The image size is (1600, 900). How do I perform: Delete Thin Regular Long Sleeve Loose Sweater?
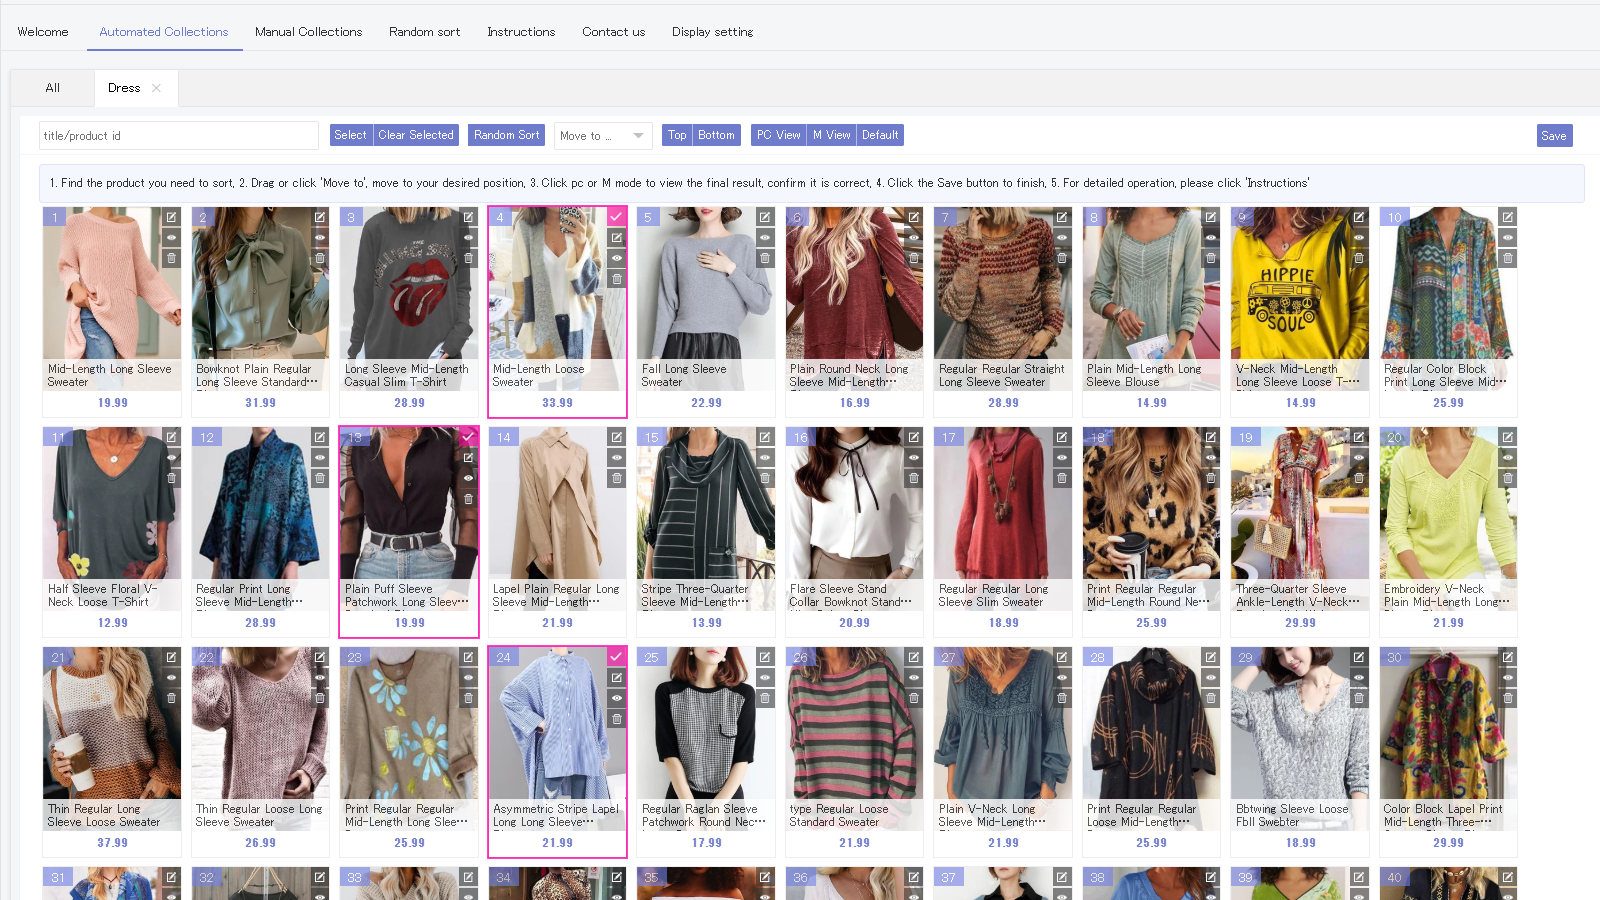coord(171,698)
